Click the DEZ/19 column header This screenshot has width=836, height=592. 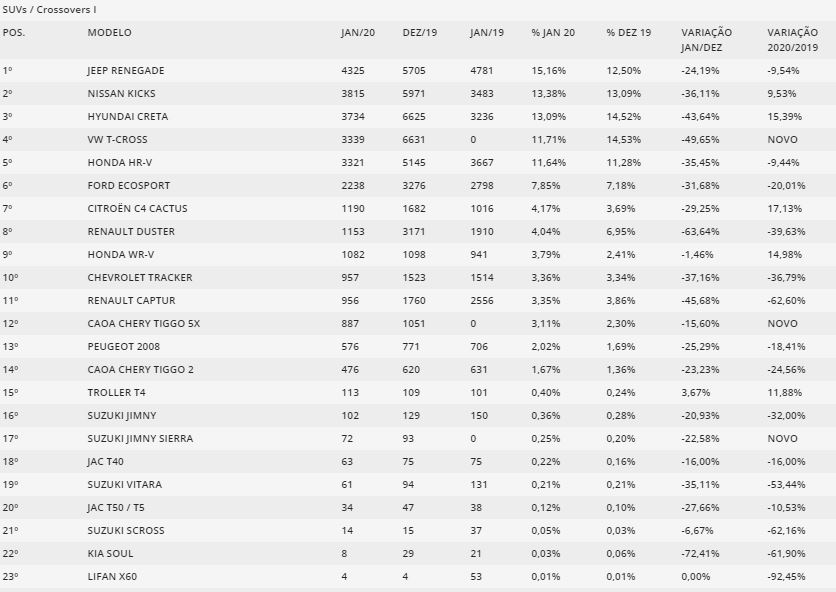pos(420,33)
